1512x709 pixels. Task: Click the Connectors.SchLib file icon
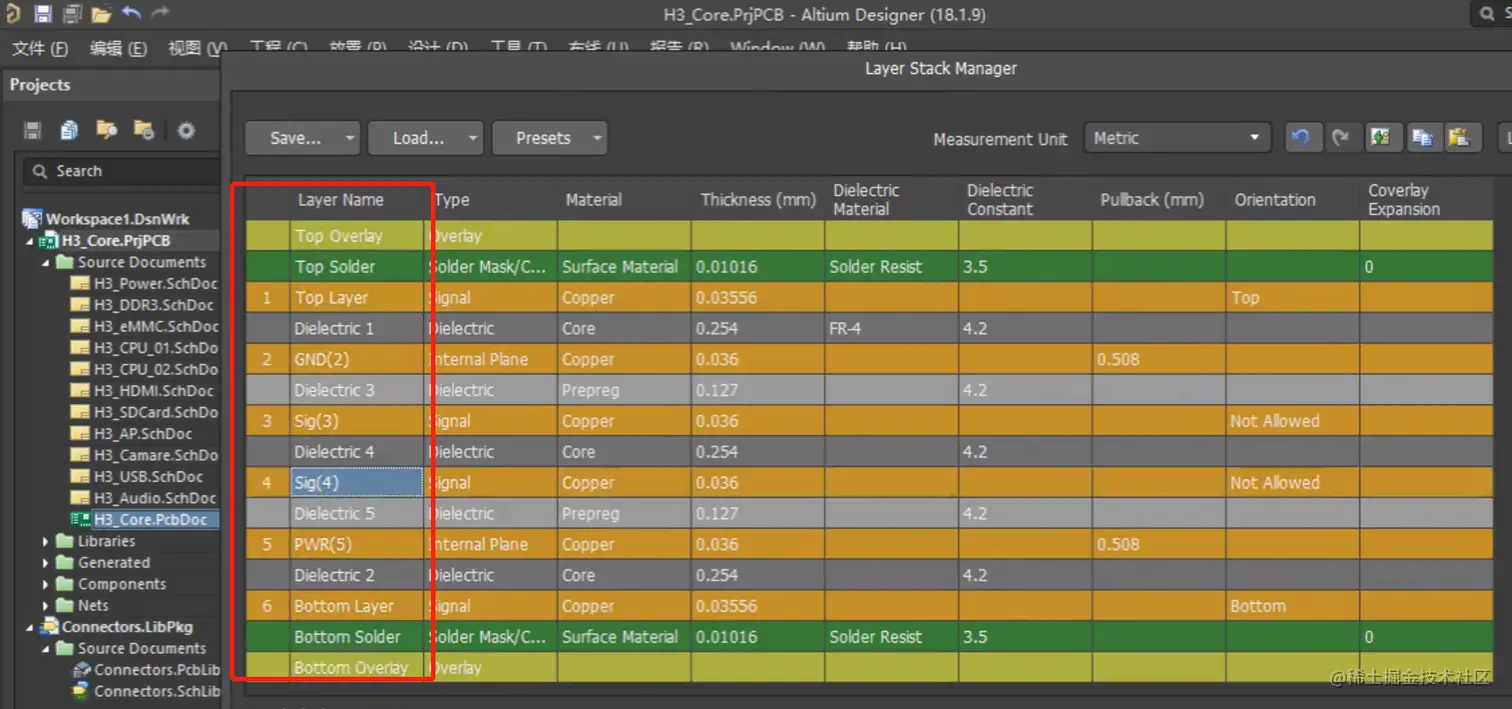(82, 691)
